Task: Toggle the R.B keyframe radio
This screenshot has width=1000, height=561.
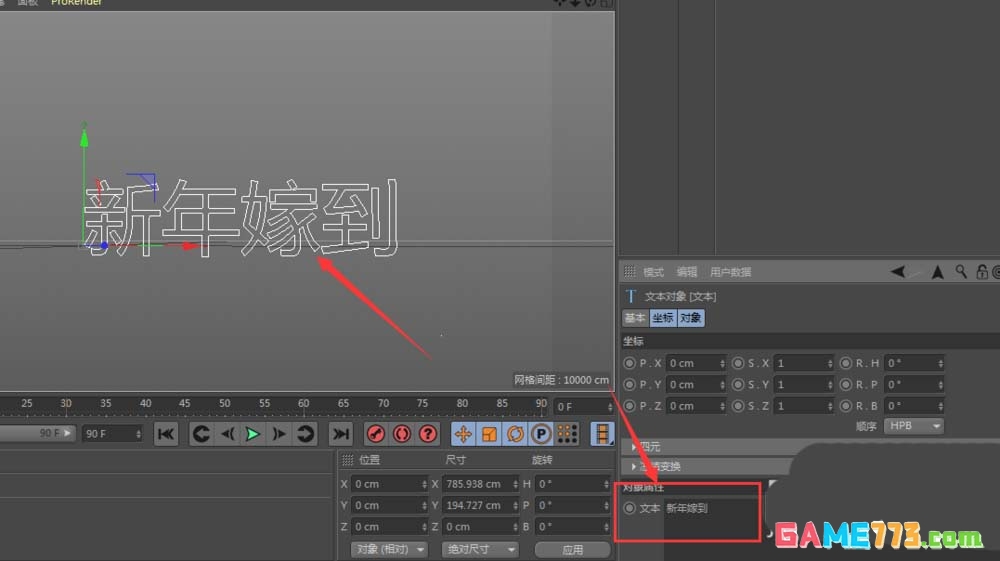Action: coord(846,405)
